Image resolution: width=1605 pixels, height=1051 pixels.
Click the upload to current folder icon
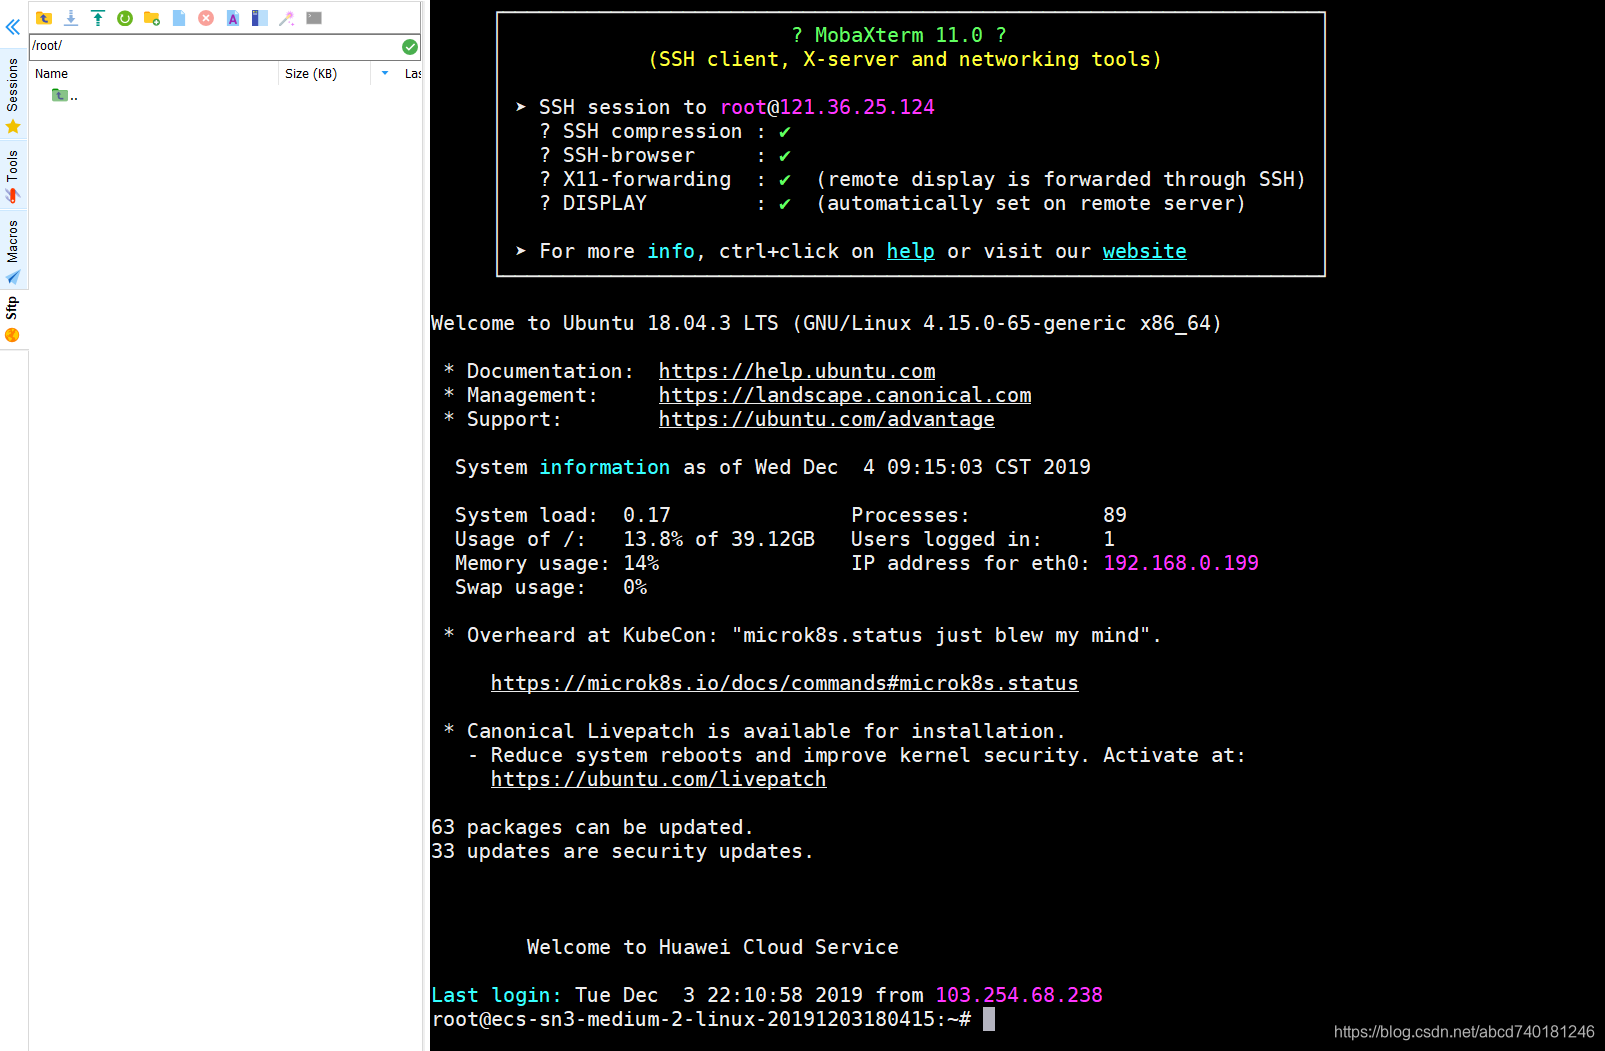(x=98, y=18)
